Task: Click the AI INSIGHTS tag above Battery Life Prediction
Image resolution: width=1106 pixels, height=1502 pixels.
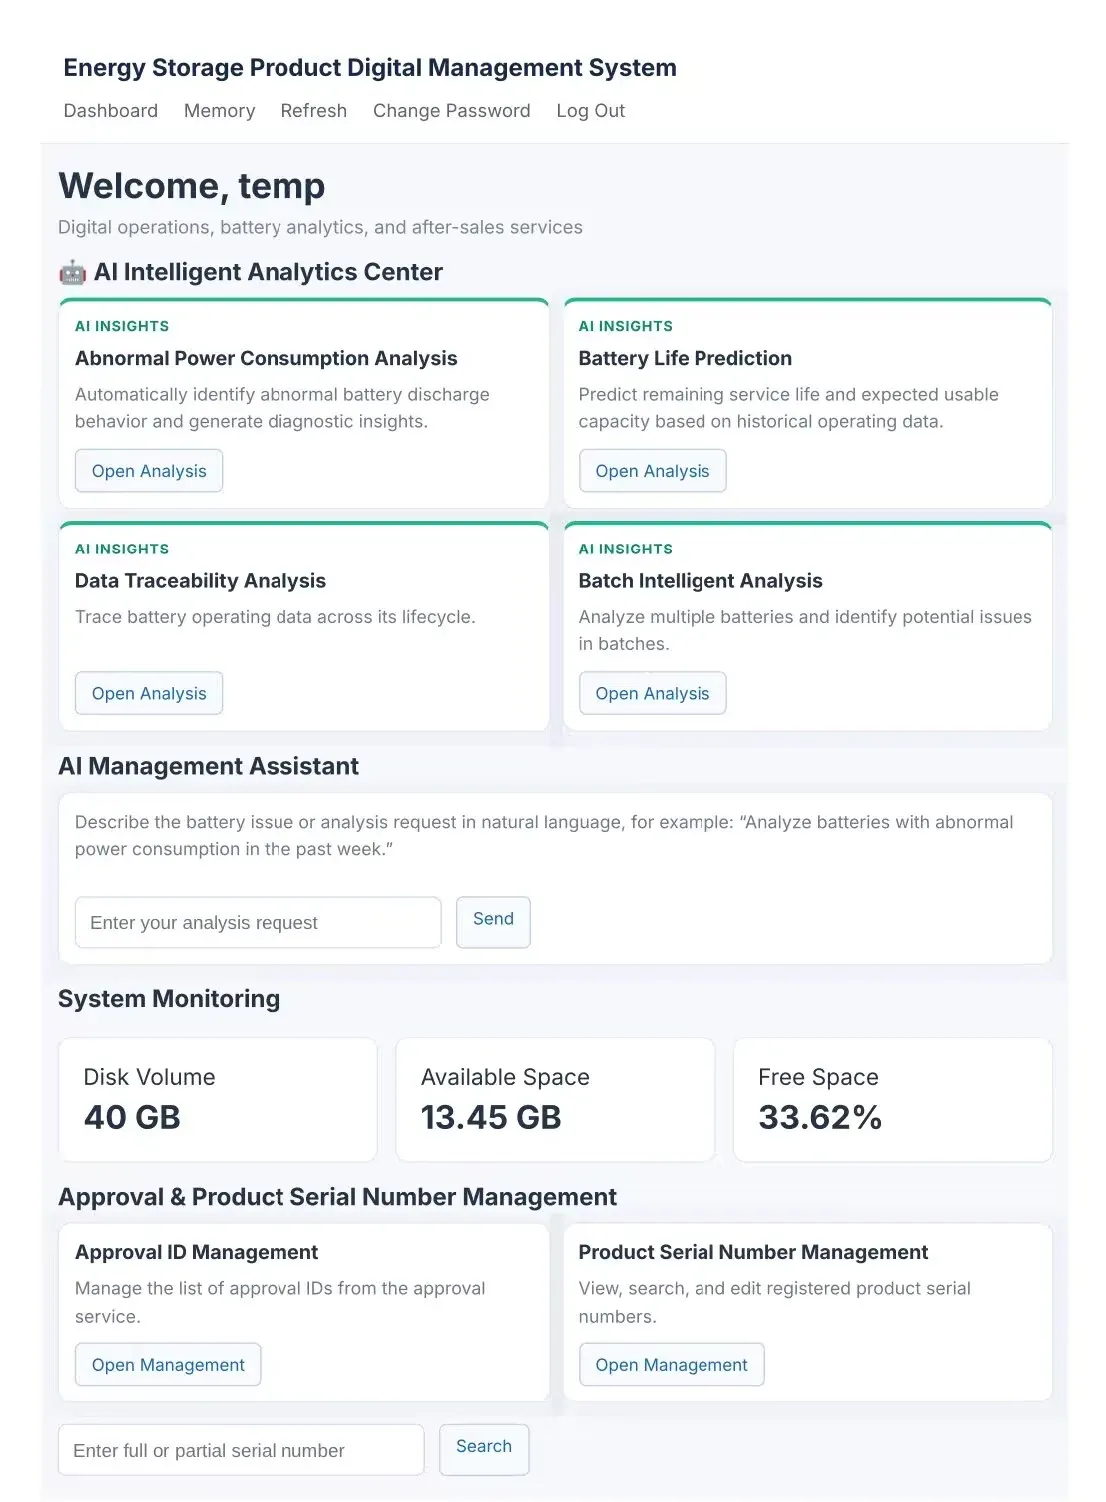Action: click(626, 326)
